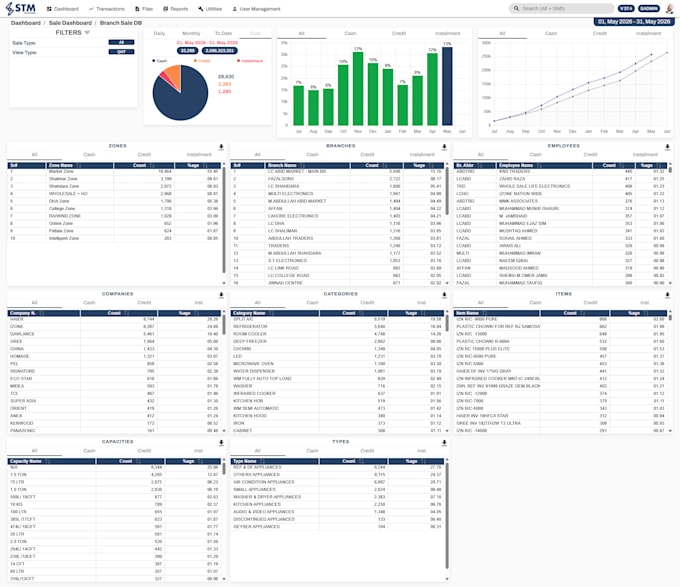The height and width of the screenshot is (587, 680).
Task: Open the Dashboard menu
Action: click(63, 9)
